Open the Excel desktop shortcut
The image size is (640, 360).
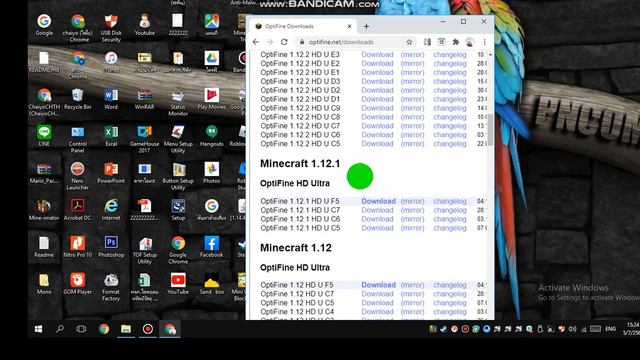coord(111,136)
